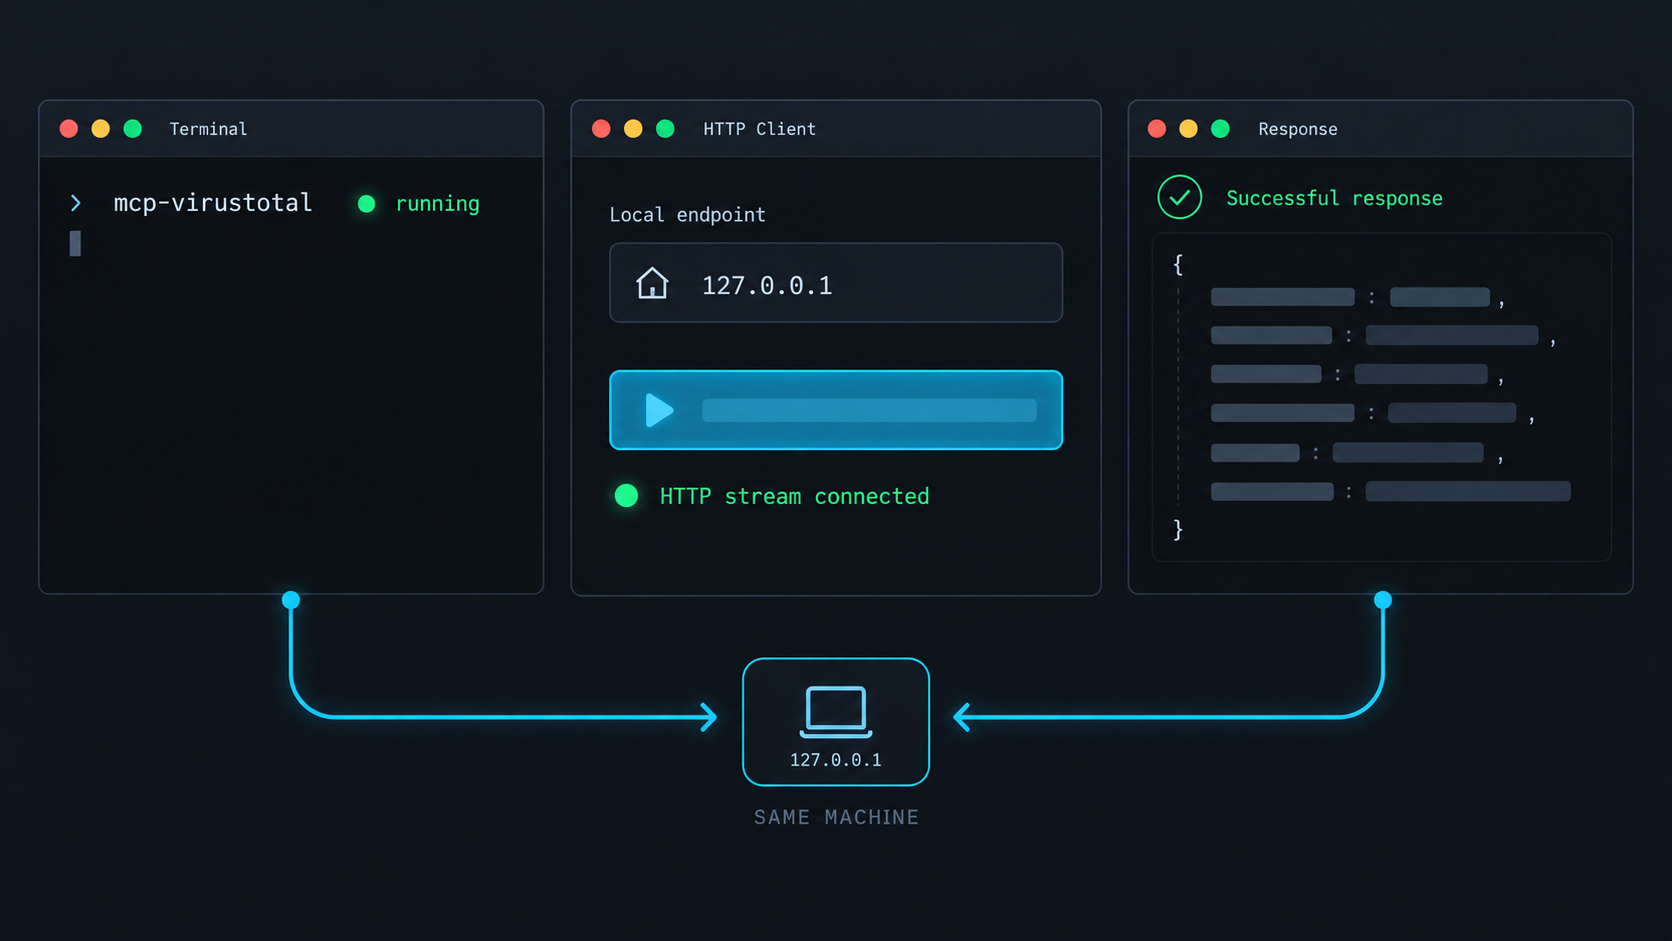The height and width of the screenshot is (941, 1672).
Task: Click the Terminal window title
Action: 208,129
